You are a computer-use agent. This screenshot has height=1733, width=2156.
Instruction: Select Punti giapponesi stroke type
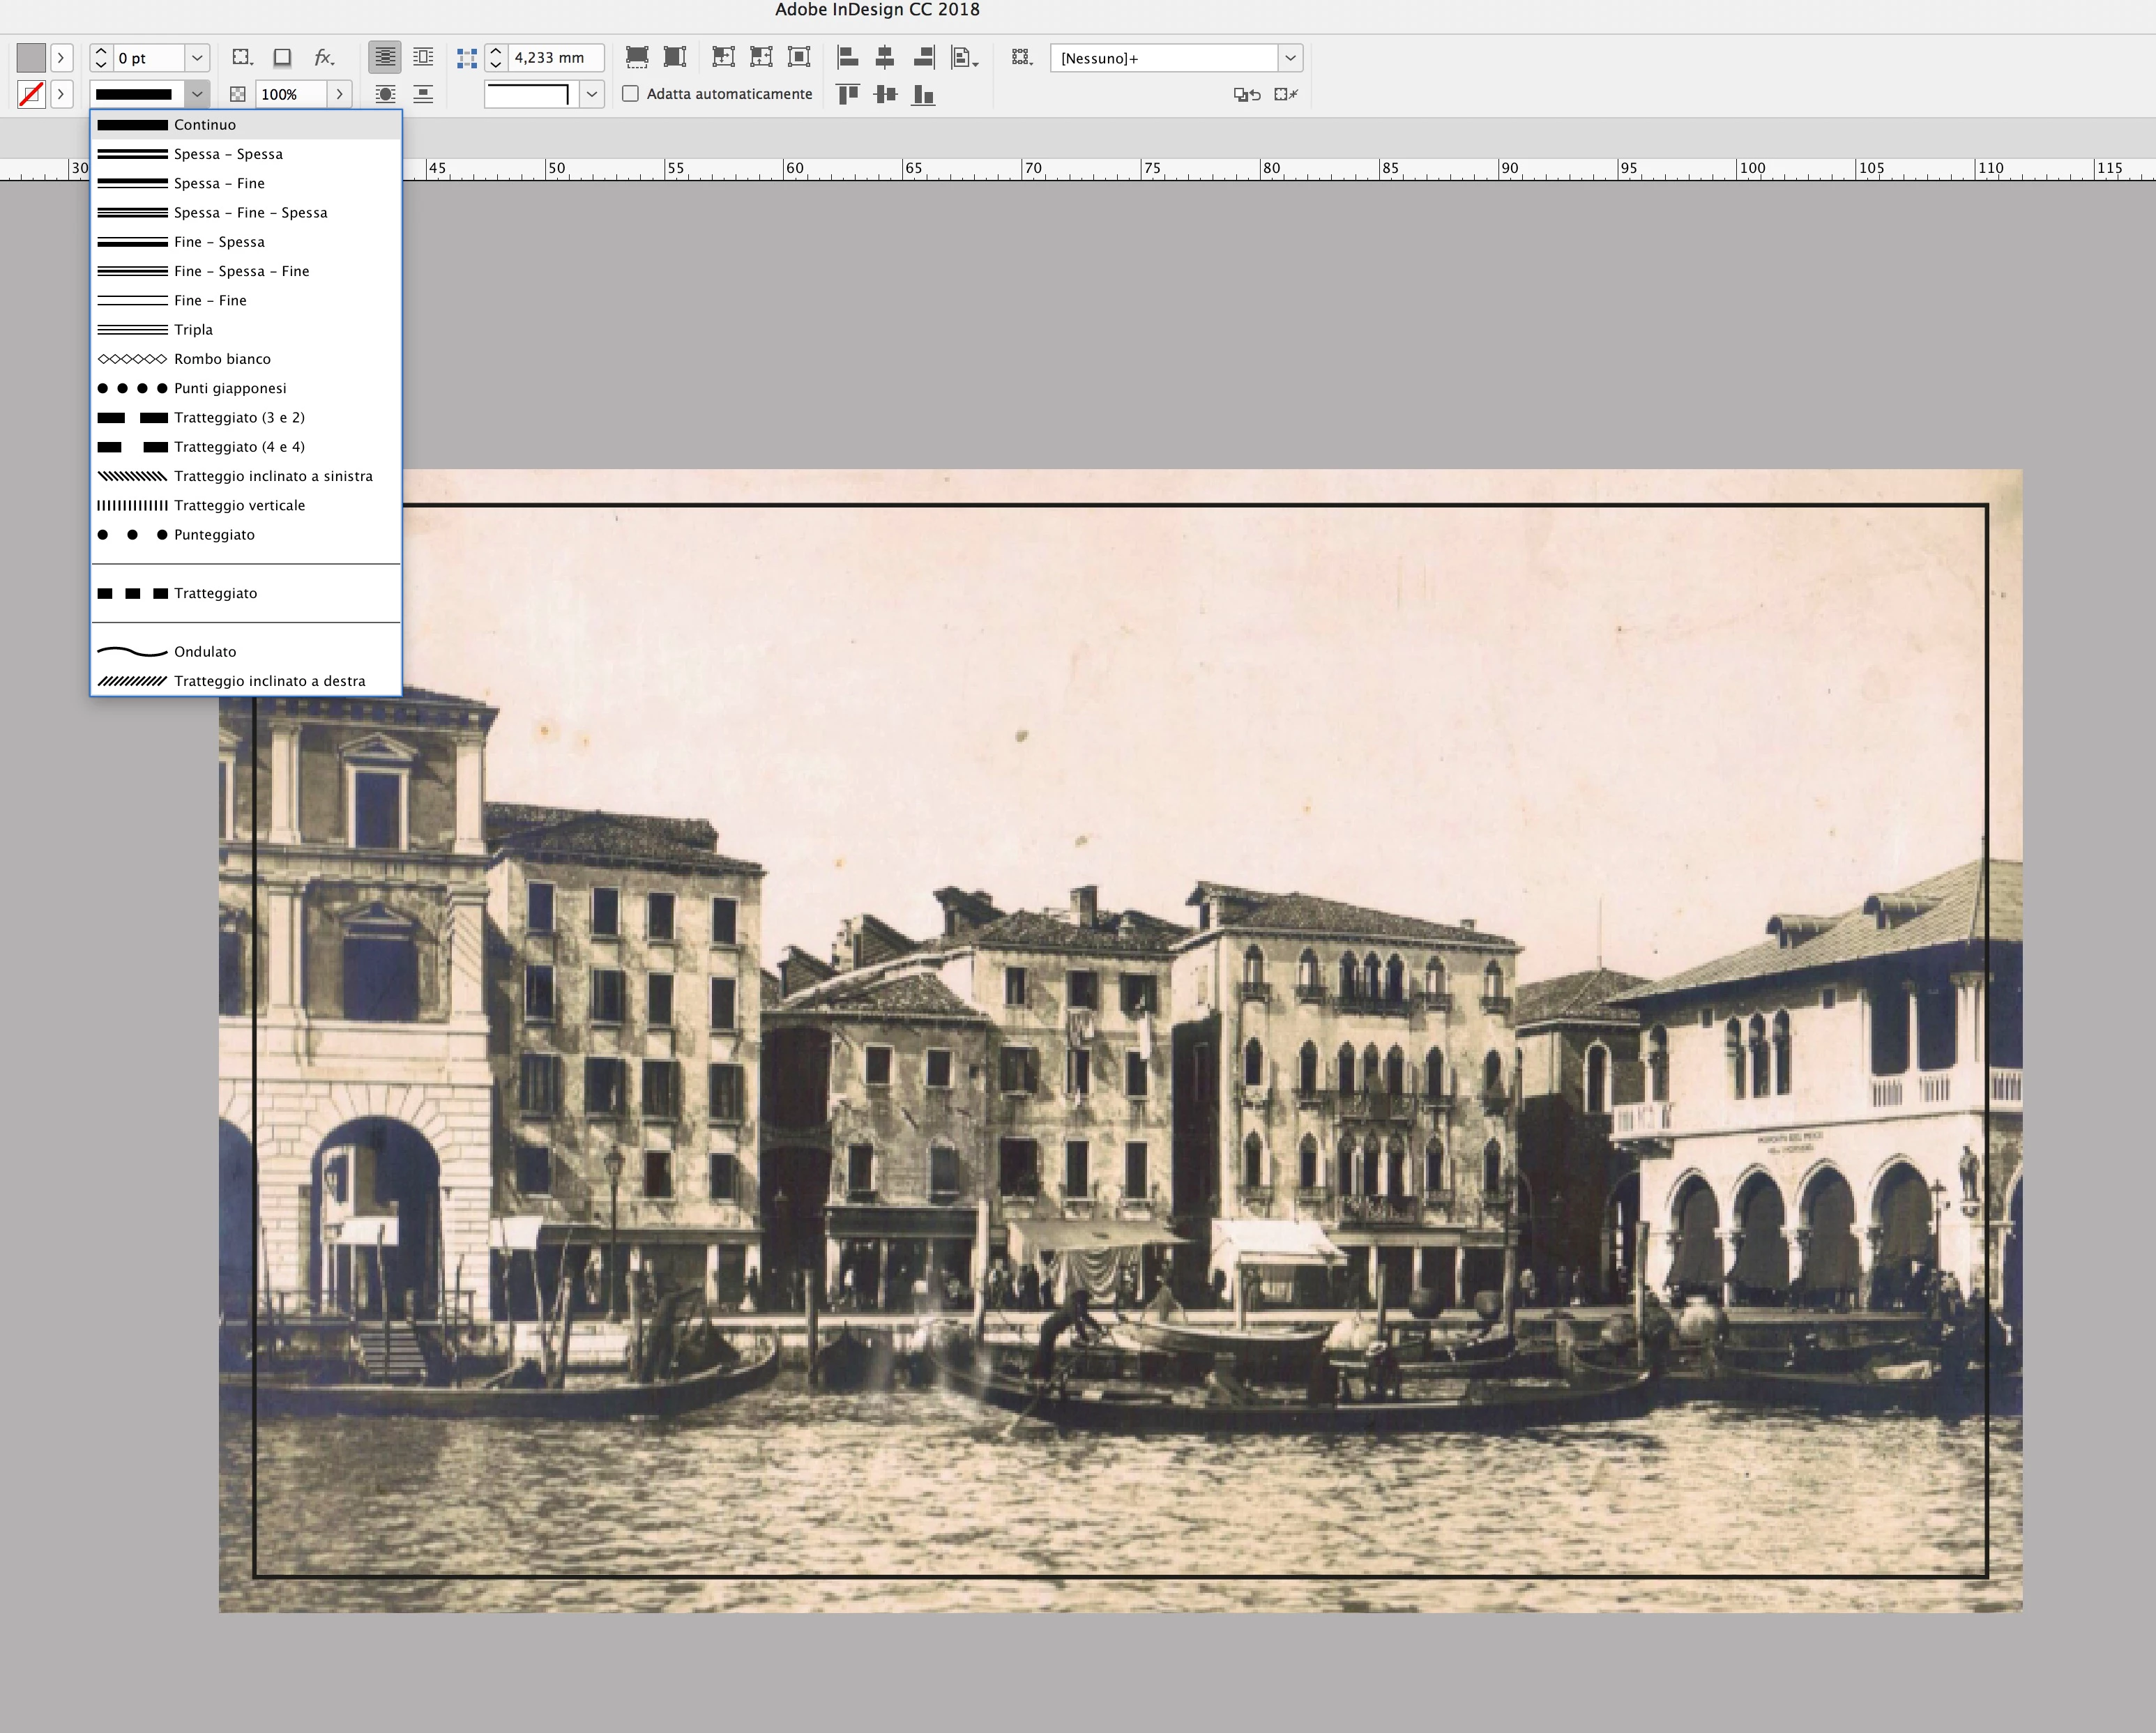(230, 388)
